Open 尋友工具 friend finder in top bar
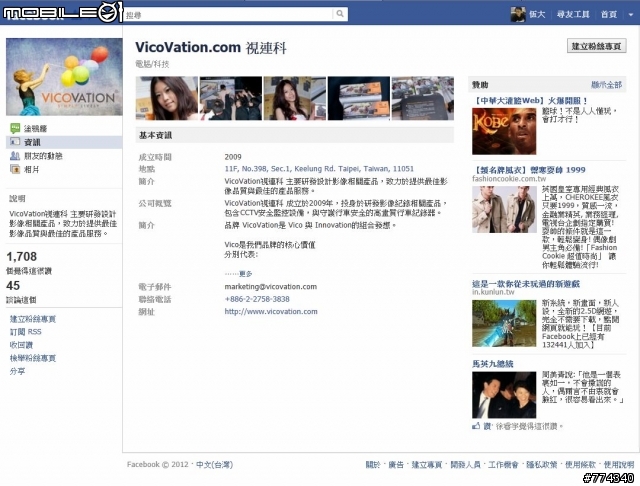640x486 pixels. point(573,14)
